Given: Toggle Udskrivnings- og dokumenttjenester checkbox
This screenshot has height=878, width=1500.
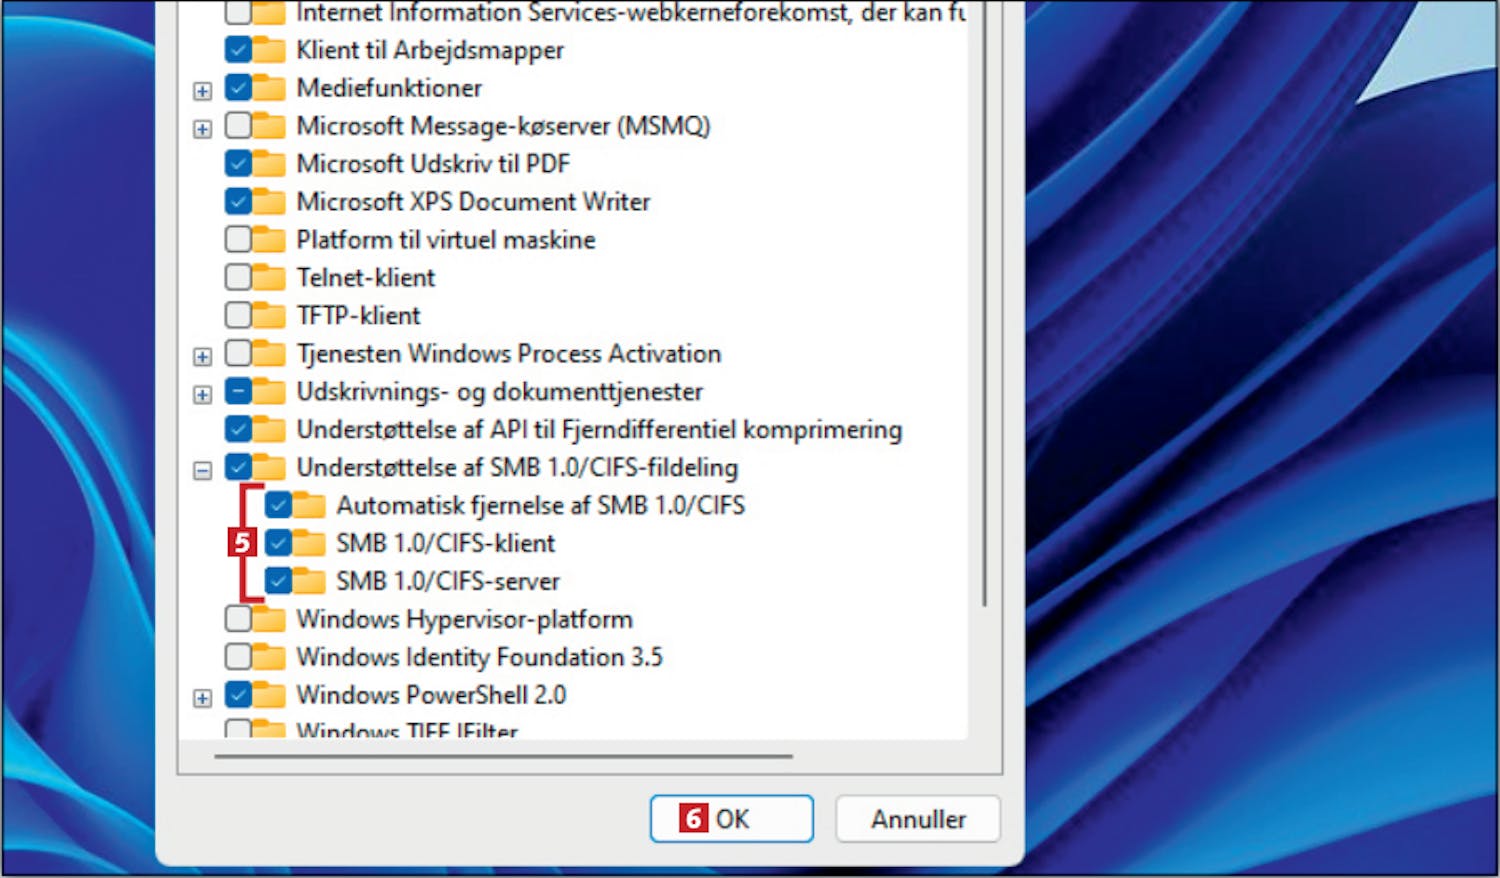Looking at the screenshot, I should [238, 391].
